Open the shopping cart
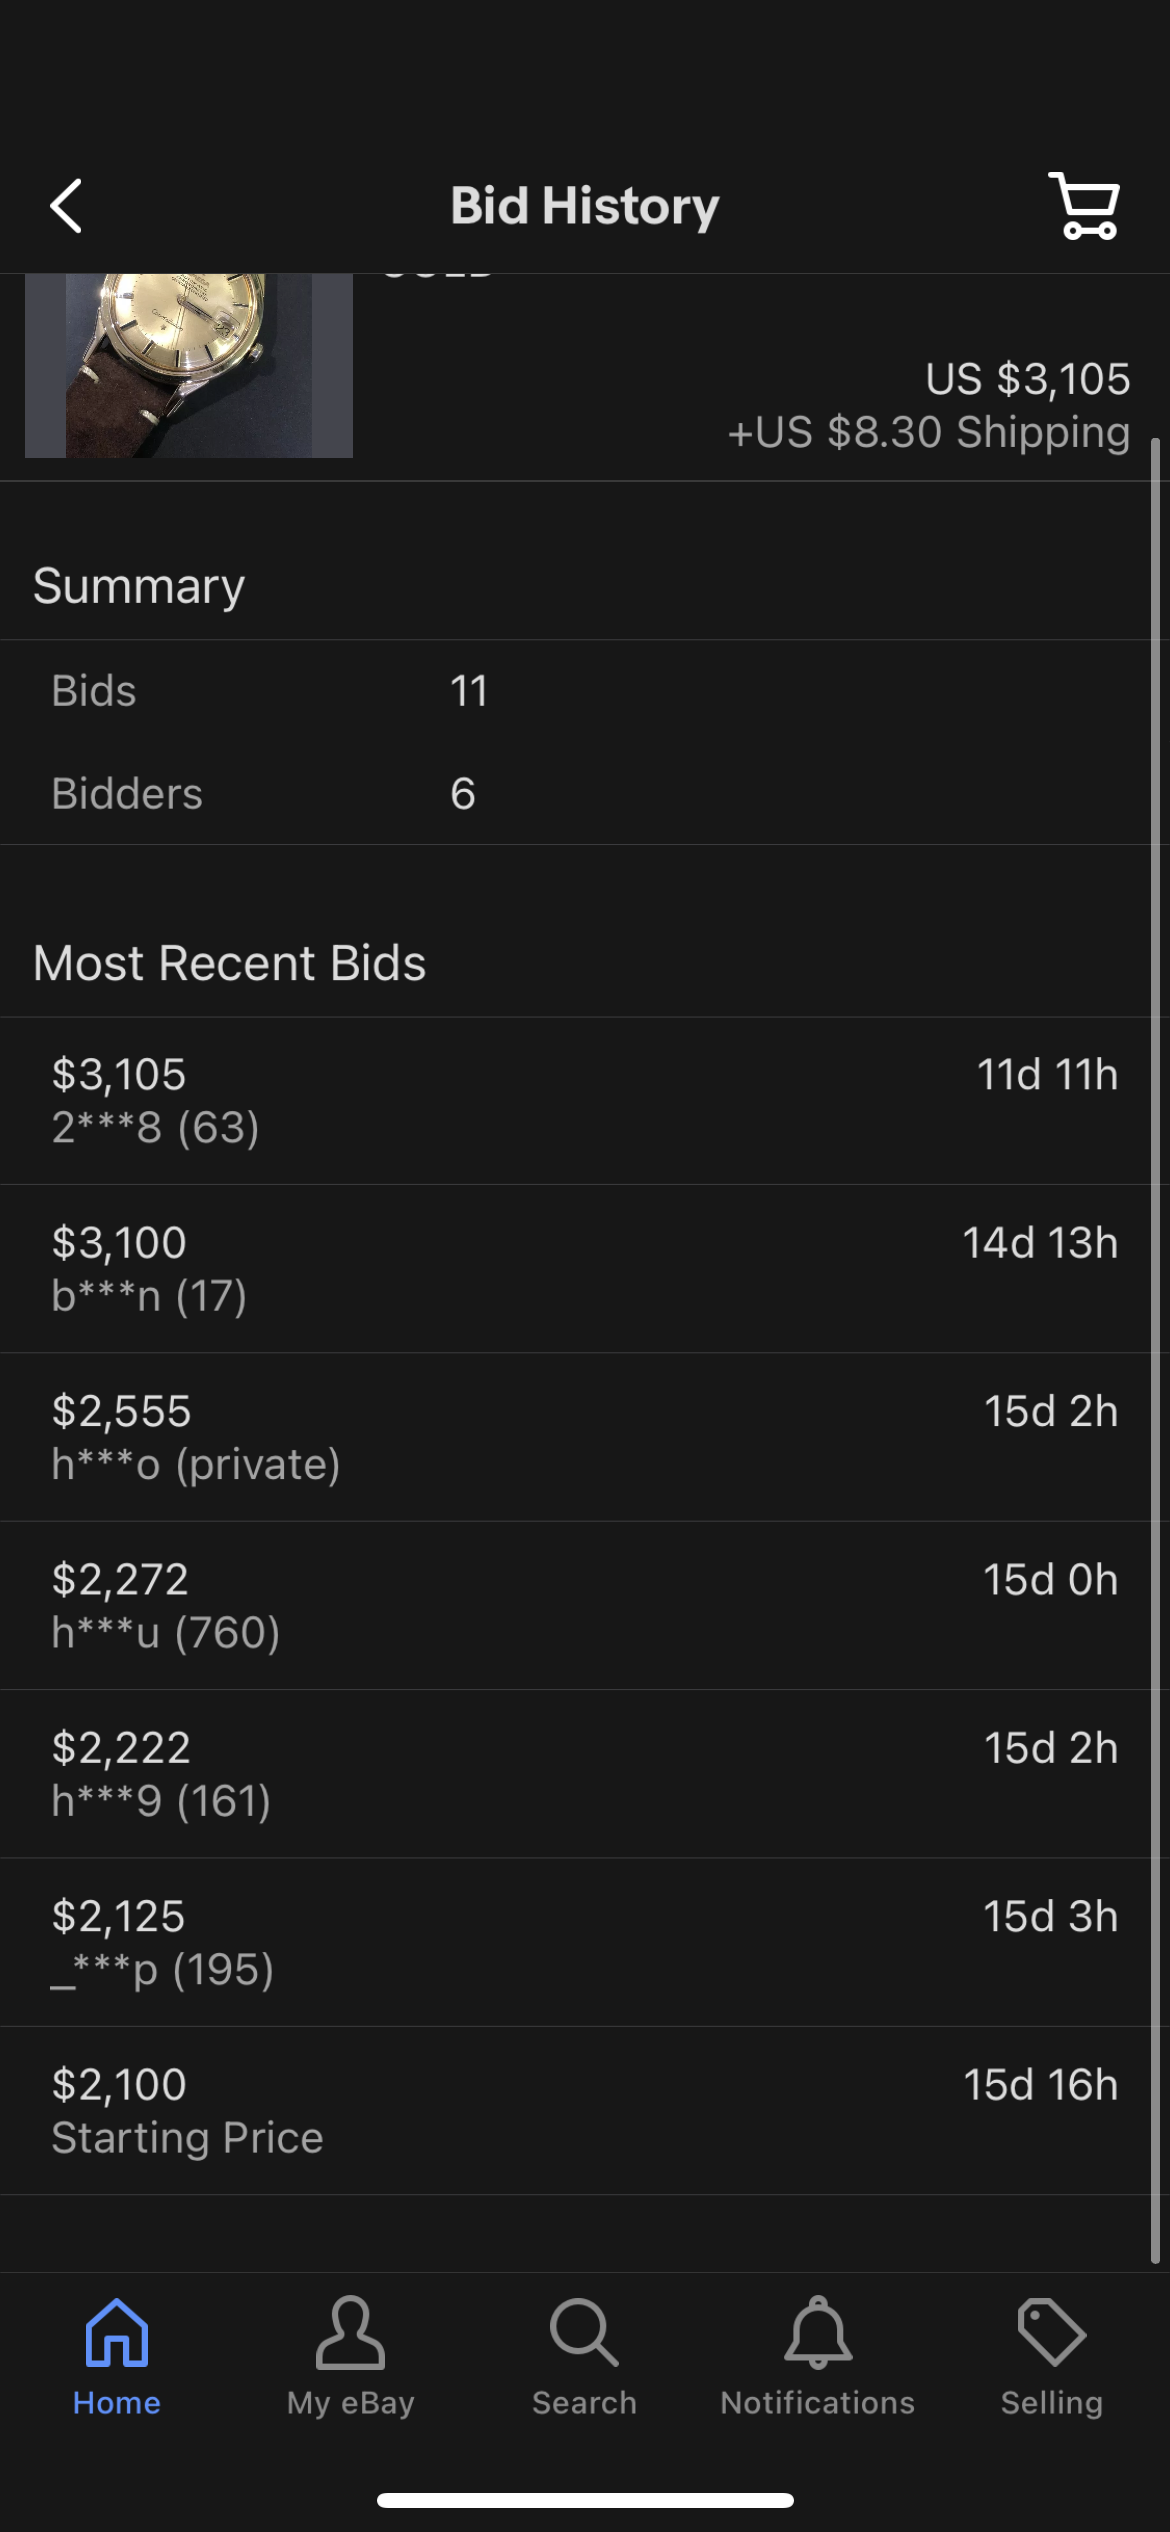Screen dimensions: 1170x2532 click(1084, 206)
